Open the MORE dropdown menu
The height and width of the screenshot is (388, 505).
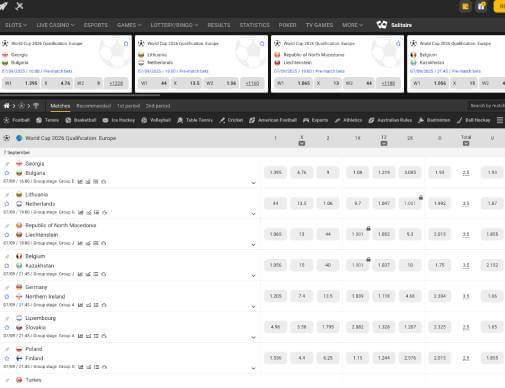tap(352, 25)
